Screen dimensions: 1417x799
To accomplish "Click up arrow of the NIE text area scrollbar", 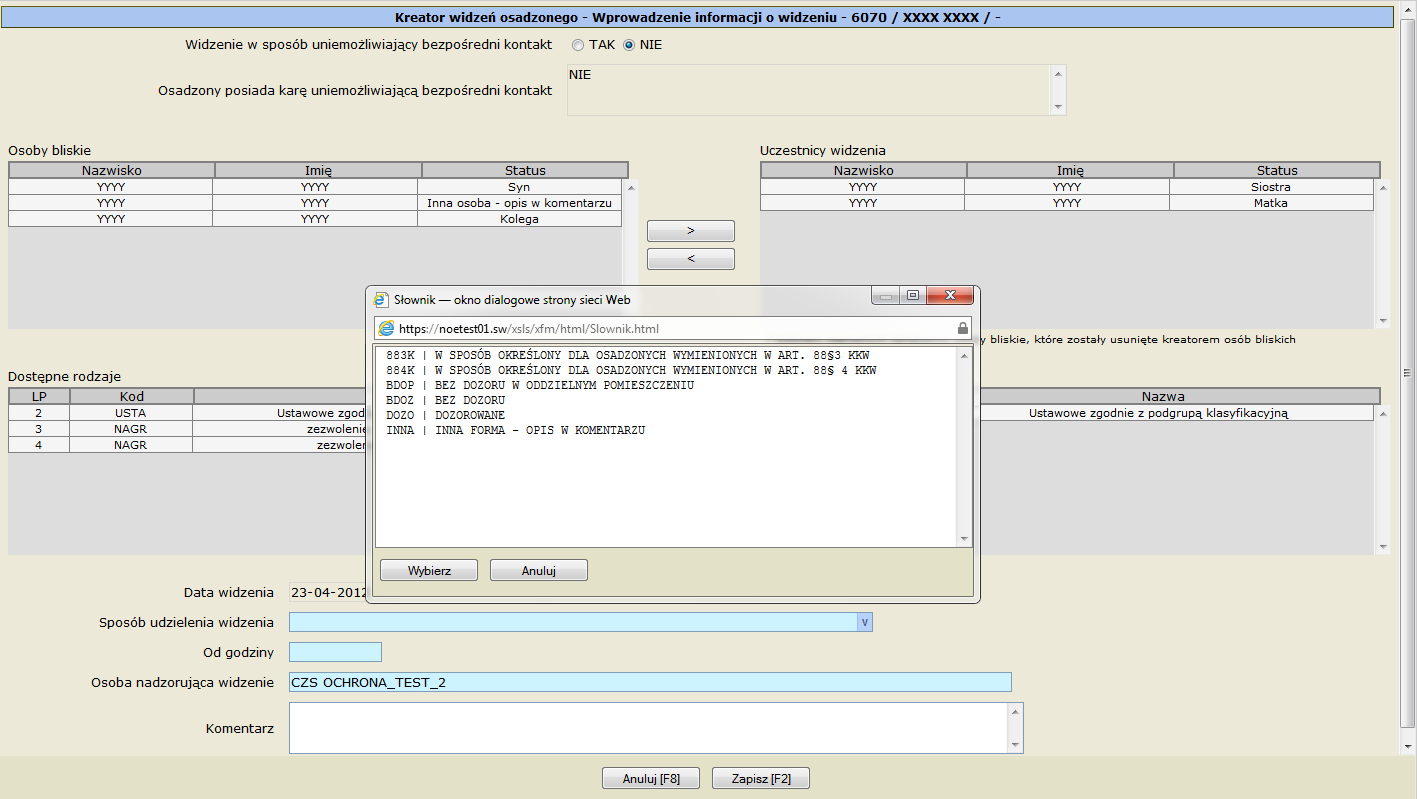I will 1058,73.
